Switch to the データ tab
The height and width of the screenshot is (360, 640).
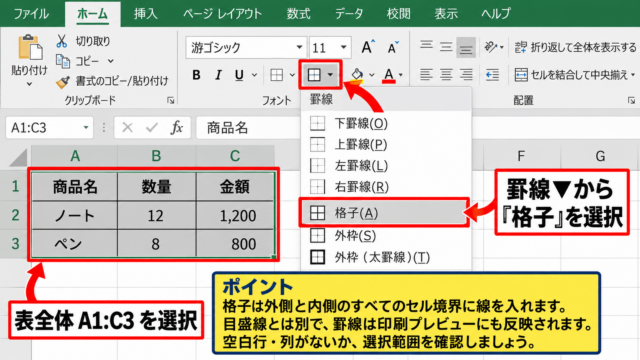pyautogui.click(x=349, y=13)
